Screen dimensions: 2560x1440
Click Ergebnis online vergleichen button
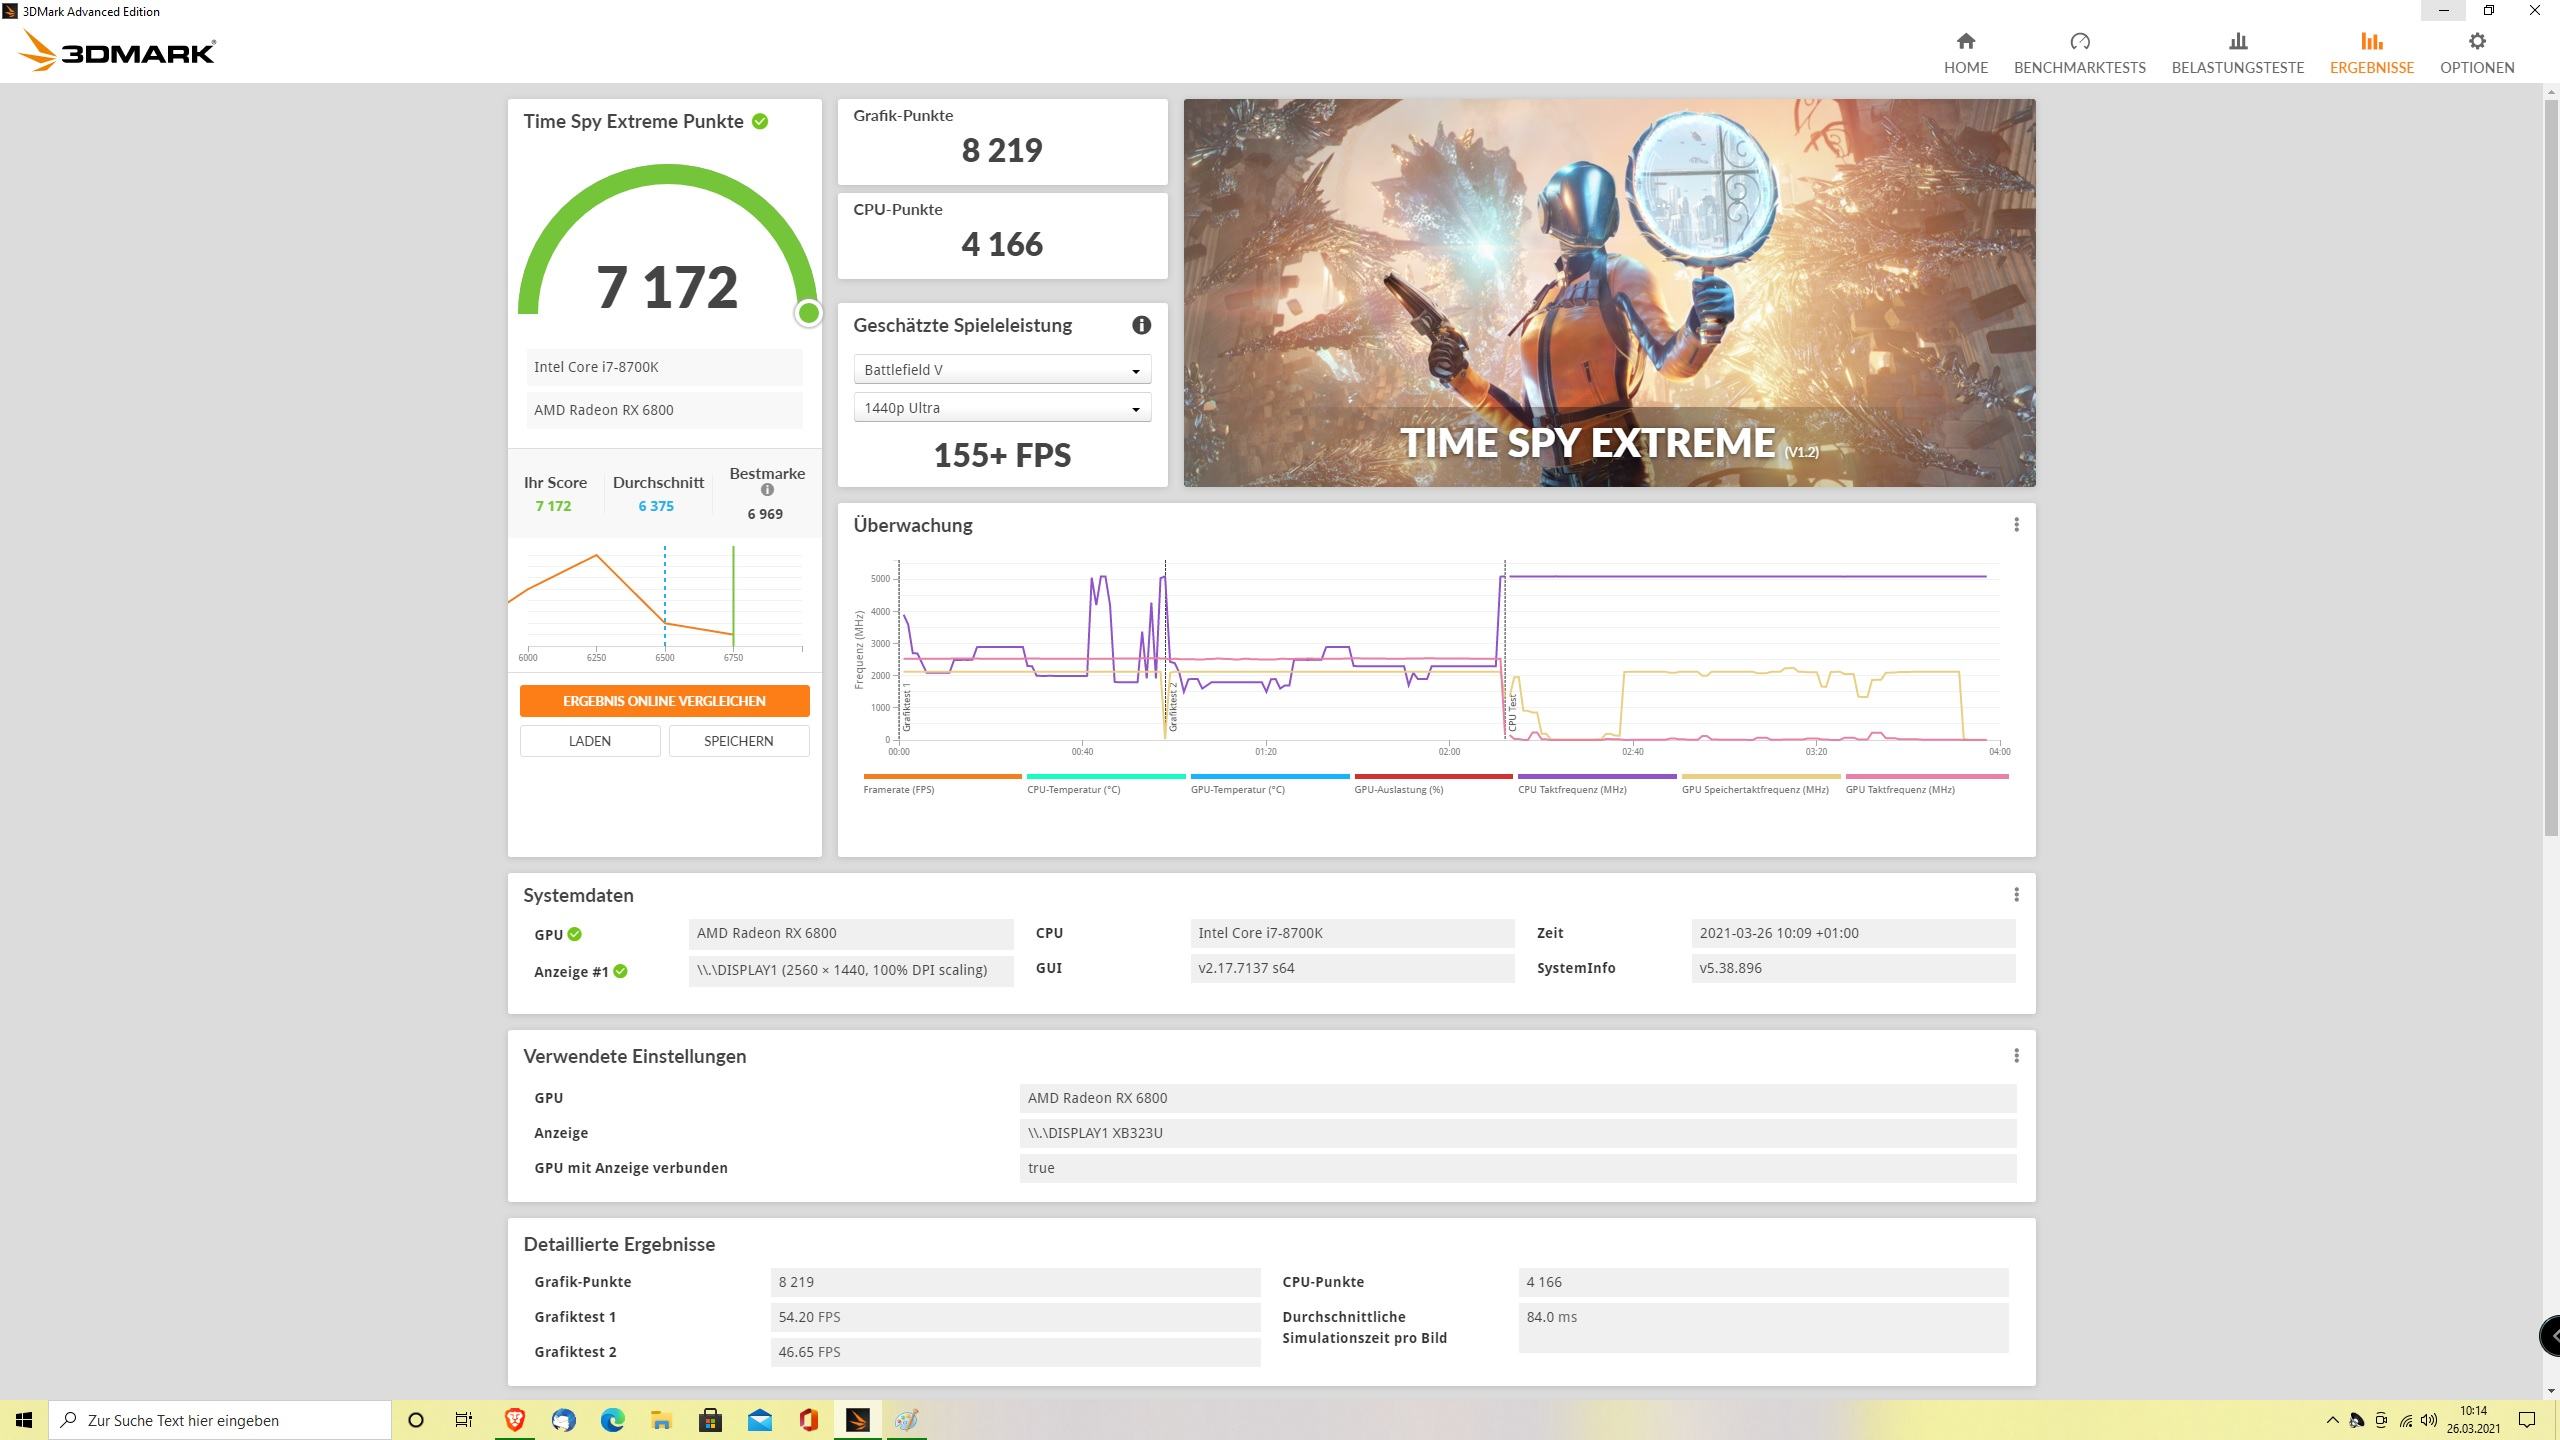pyautogui.click(x=664, y=701)
